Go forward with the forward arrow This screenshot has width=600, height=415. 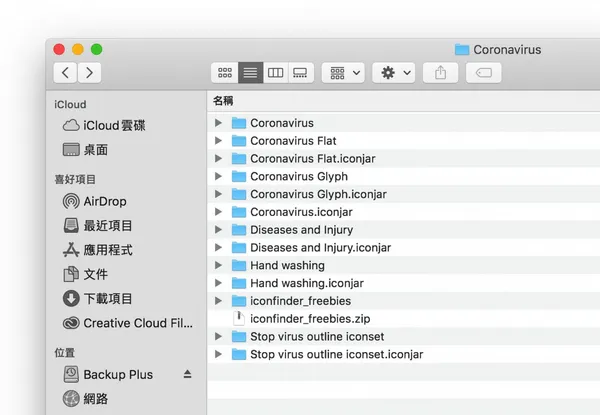(x=90, y=72)
